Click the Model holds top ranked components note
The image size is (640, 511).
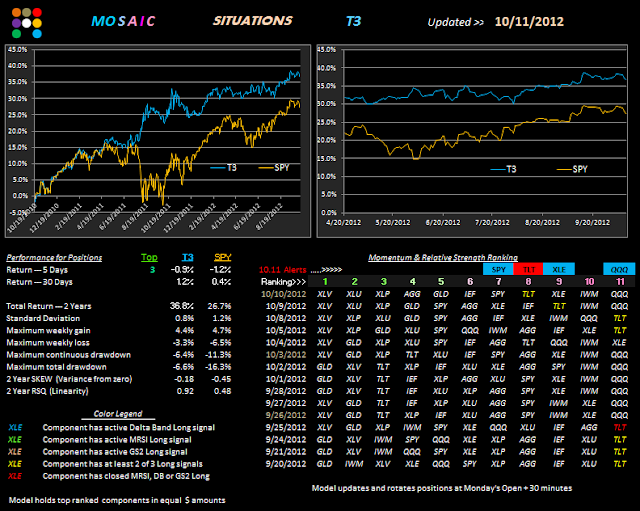pyautogui.click(x=117, y=500)
